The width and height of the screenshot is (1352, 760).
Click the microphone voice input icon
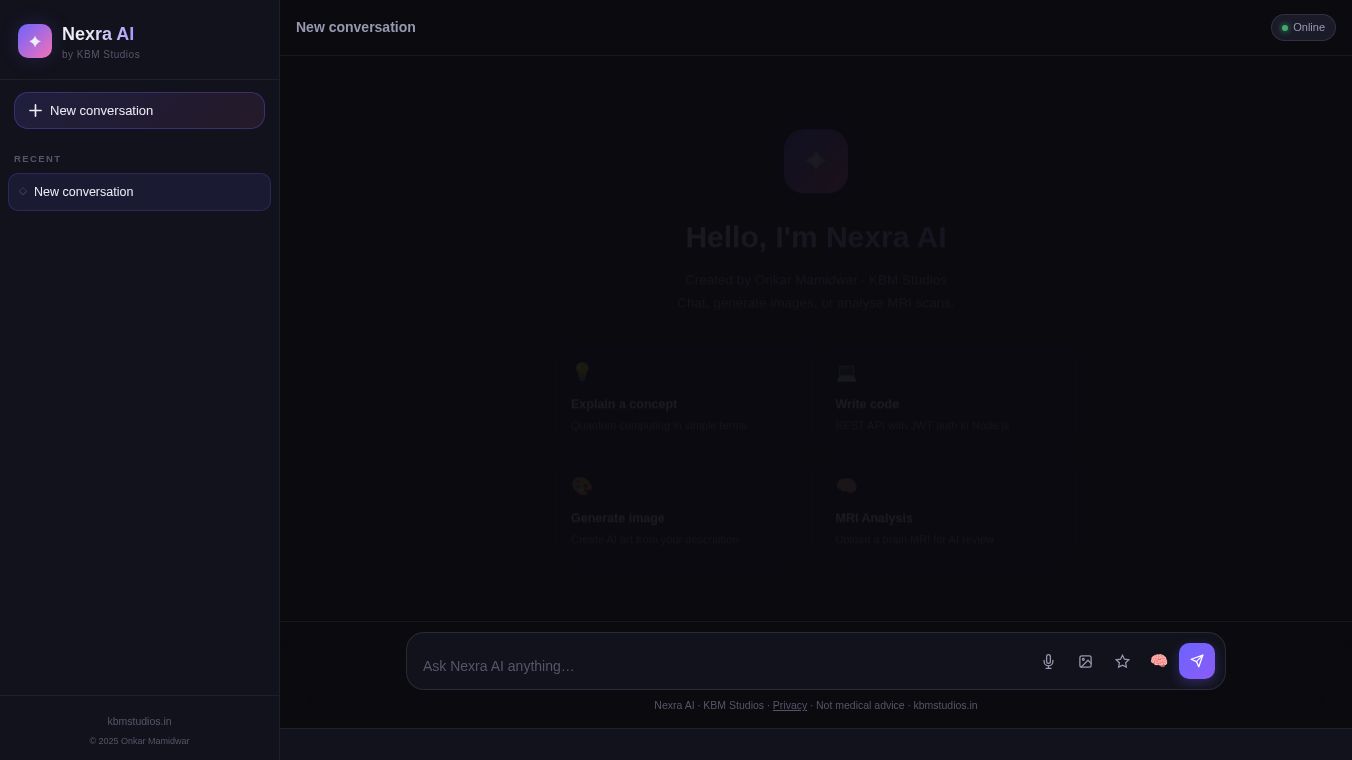tap(1048, 661)
